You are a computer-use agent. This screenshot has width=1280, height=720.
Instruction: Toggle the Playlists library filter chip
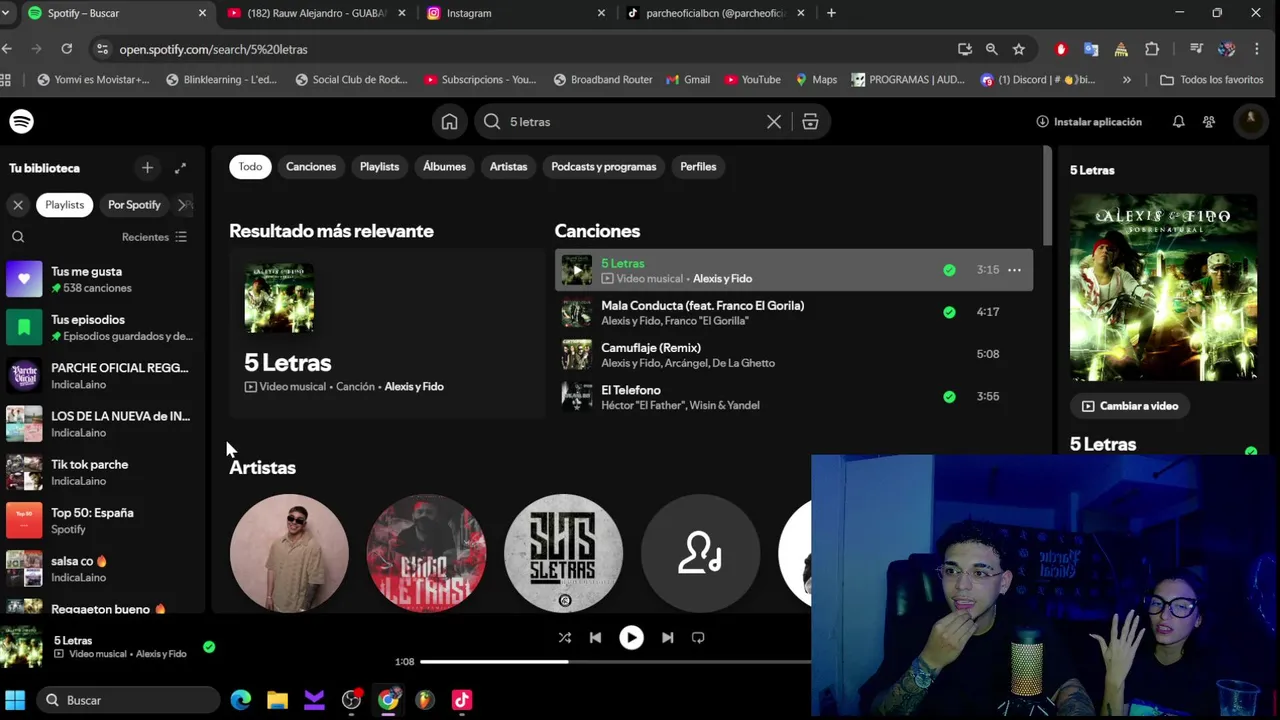pos(64,205)
